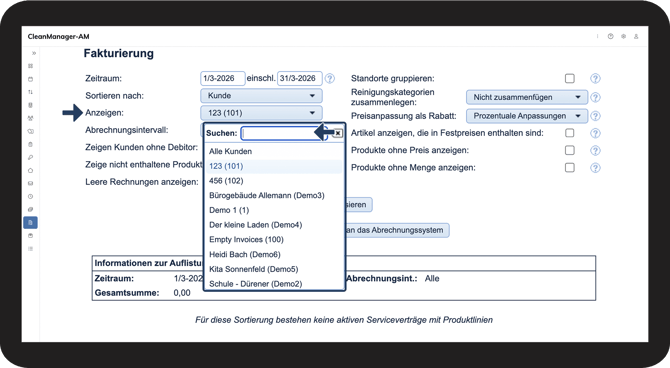Screen dimensions: 670x368
Task: Open the calendar icon in the sidebar
Action: pyautogui.click(x=30, y=79)
